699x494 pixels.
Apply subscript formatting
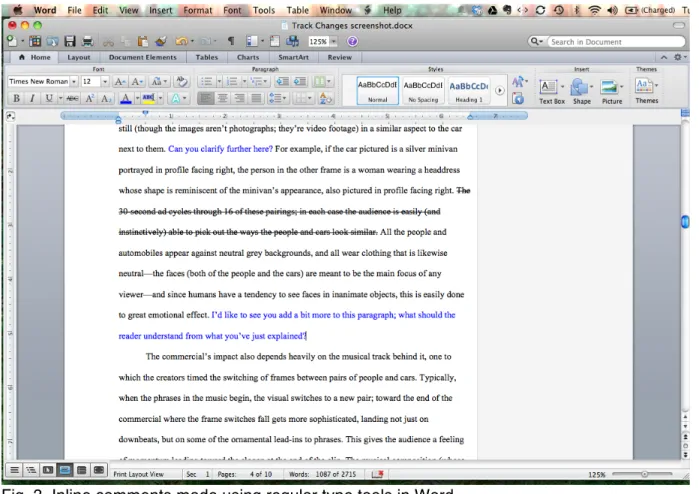click(106, 99)
